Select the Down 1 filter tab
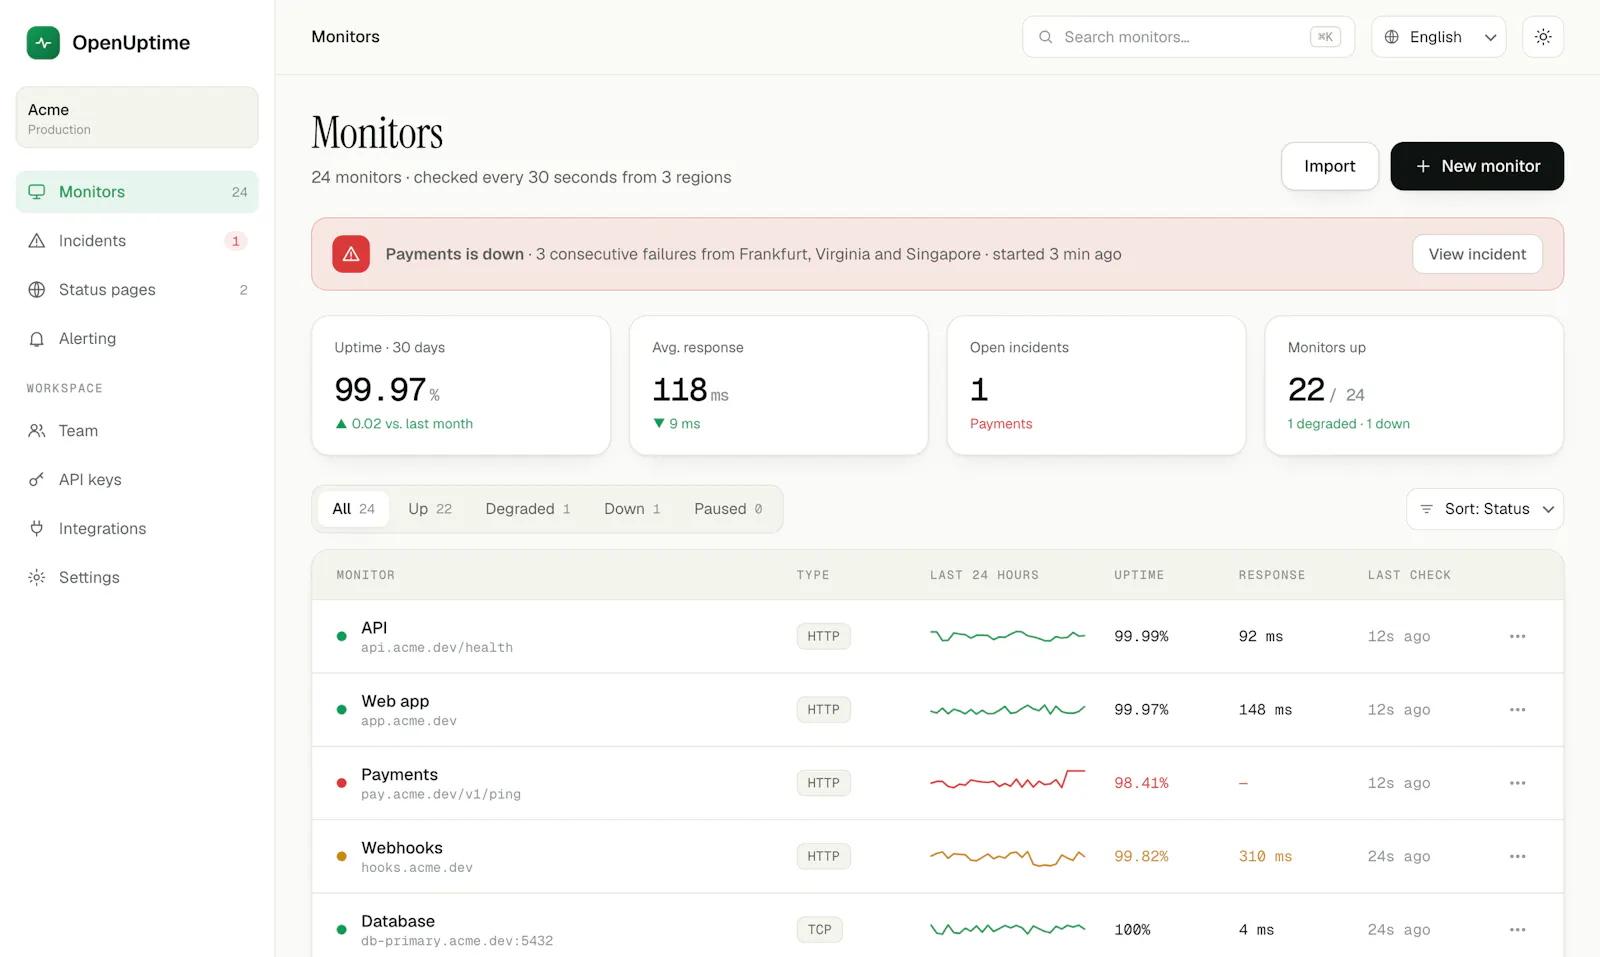 click(x=632, y=509)
